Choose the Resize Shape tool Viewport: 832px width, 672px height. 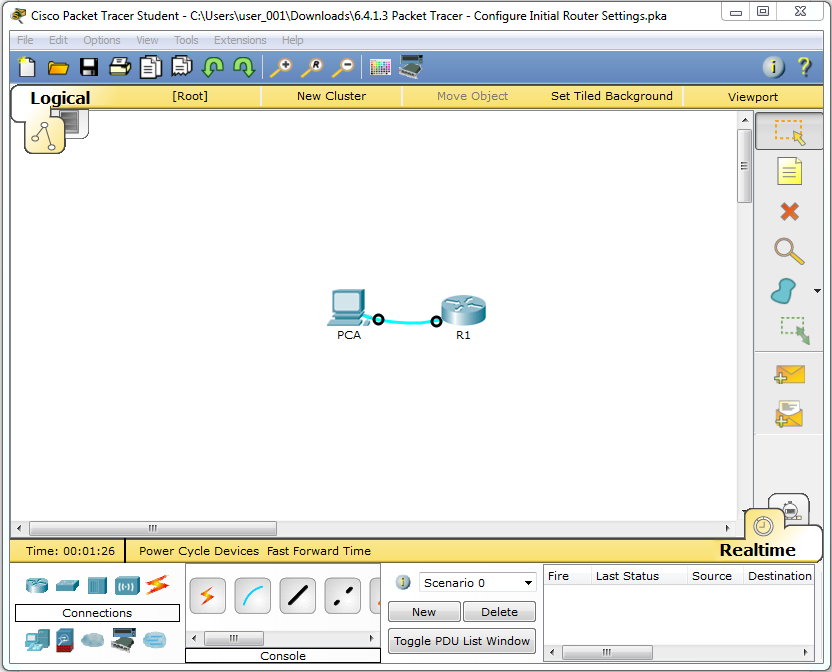(x=794, y=330)
